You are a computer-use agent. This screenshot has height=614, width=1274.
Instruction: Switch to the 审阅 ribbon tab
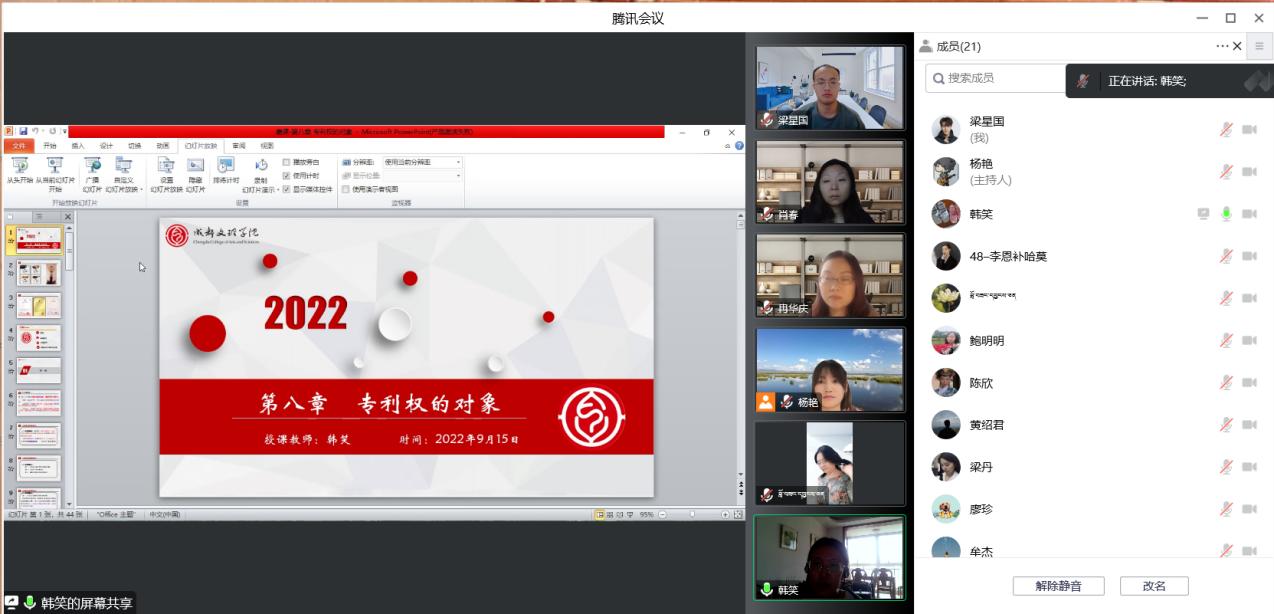239,146
